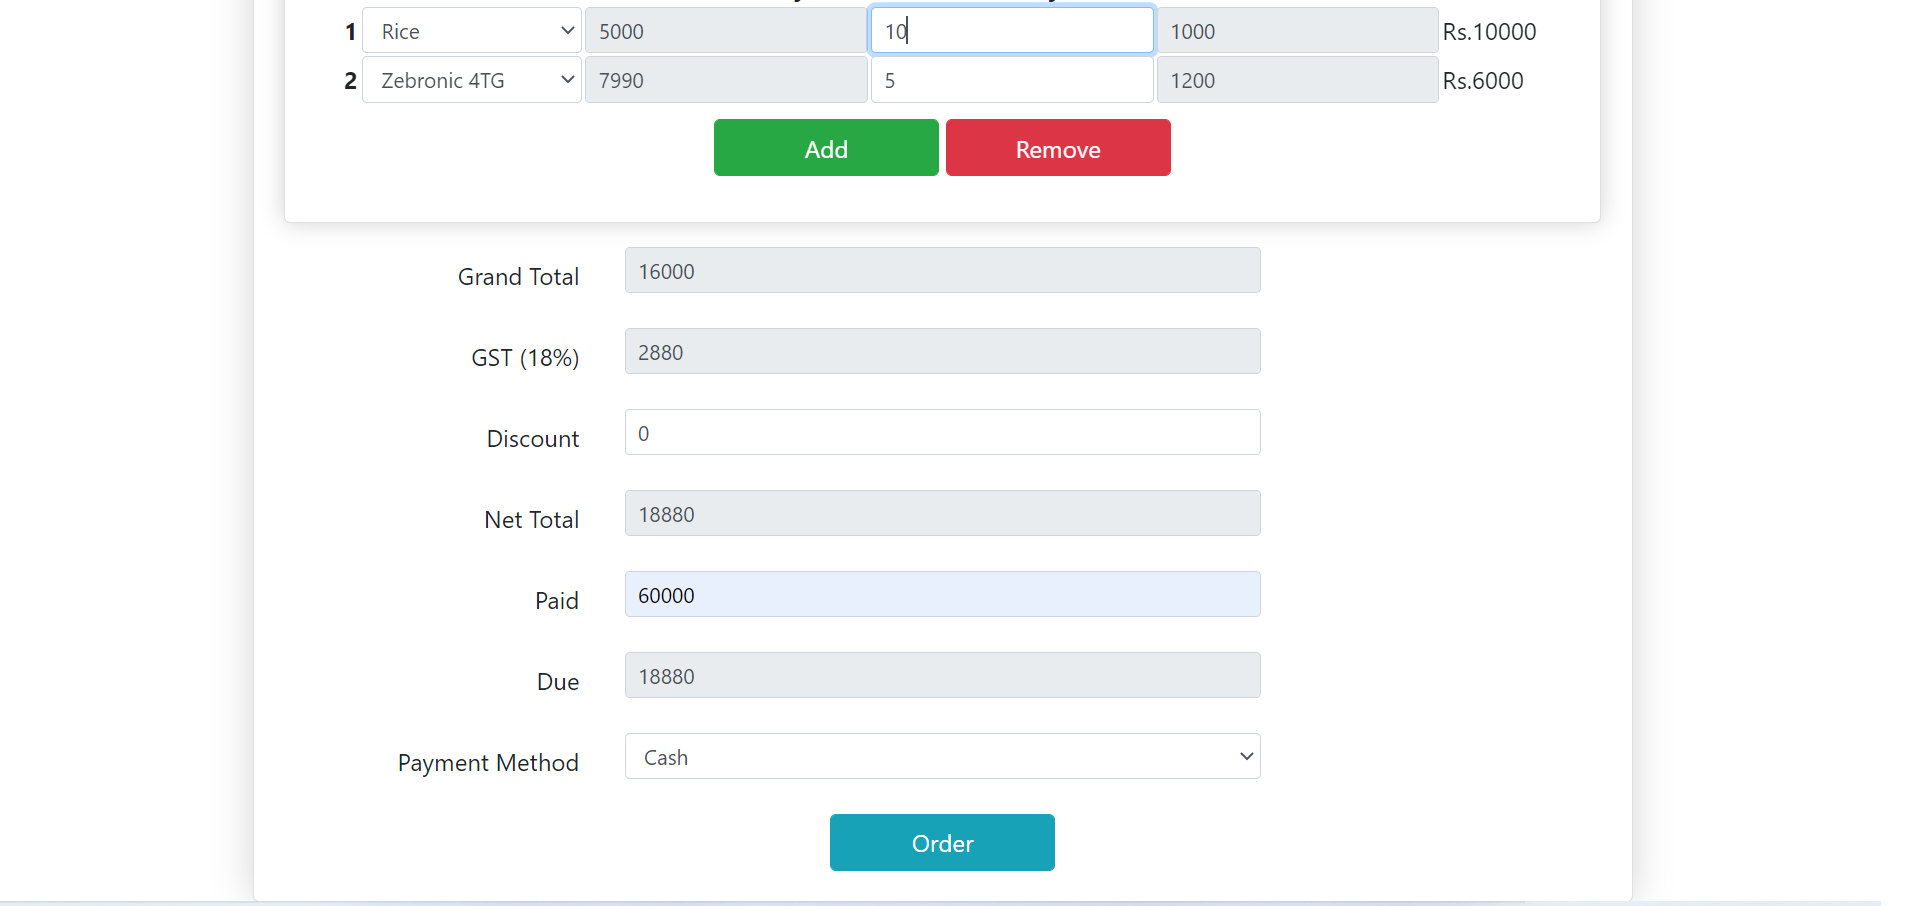Screen dimensions: 1914x906
Task: Click the Net Total field showing 18880
Action: pos(941,513)
